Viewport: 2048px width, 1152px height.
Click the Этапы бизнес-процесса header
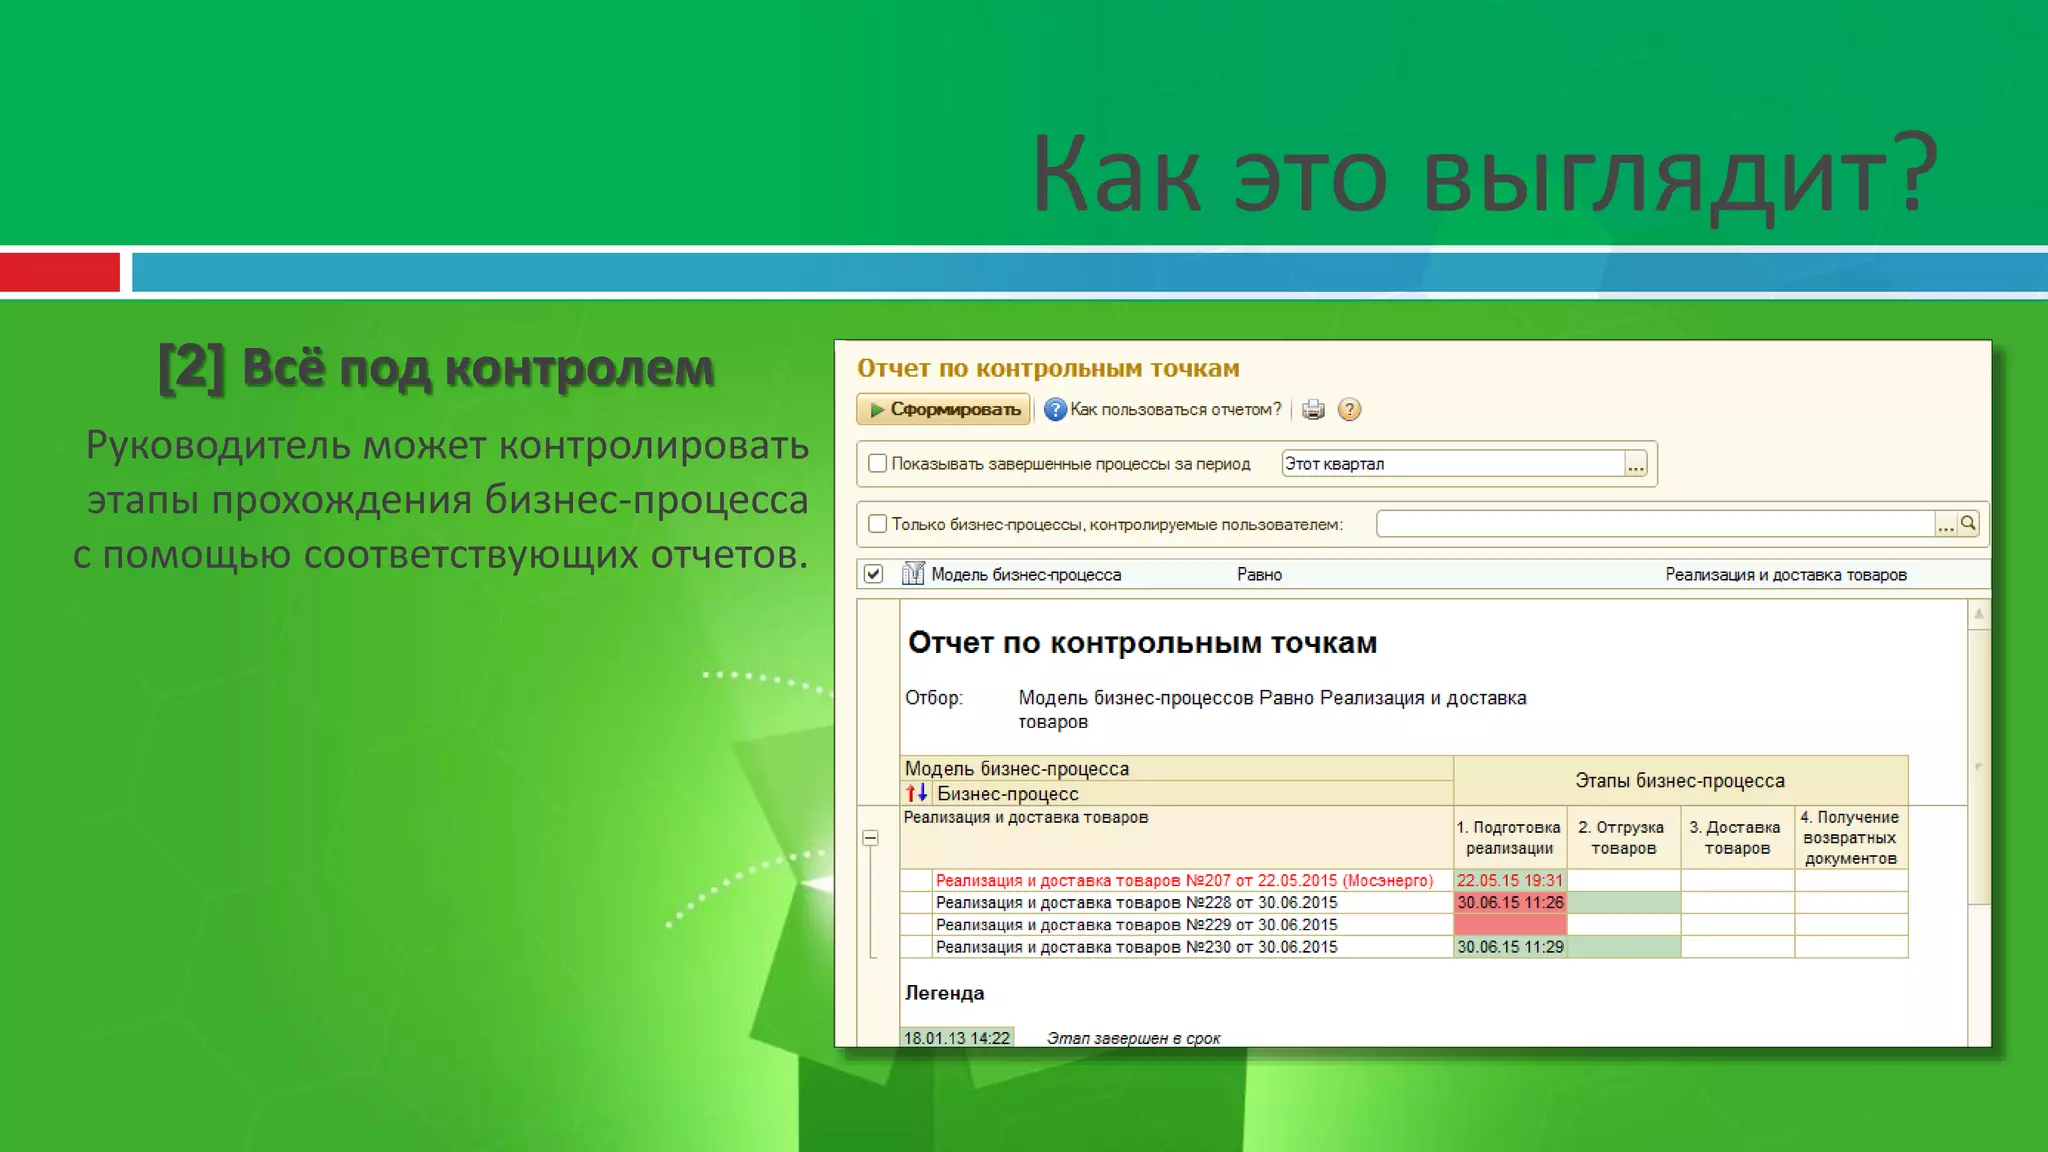coord(1680,780)
